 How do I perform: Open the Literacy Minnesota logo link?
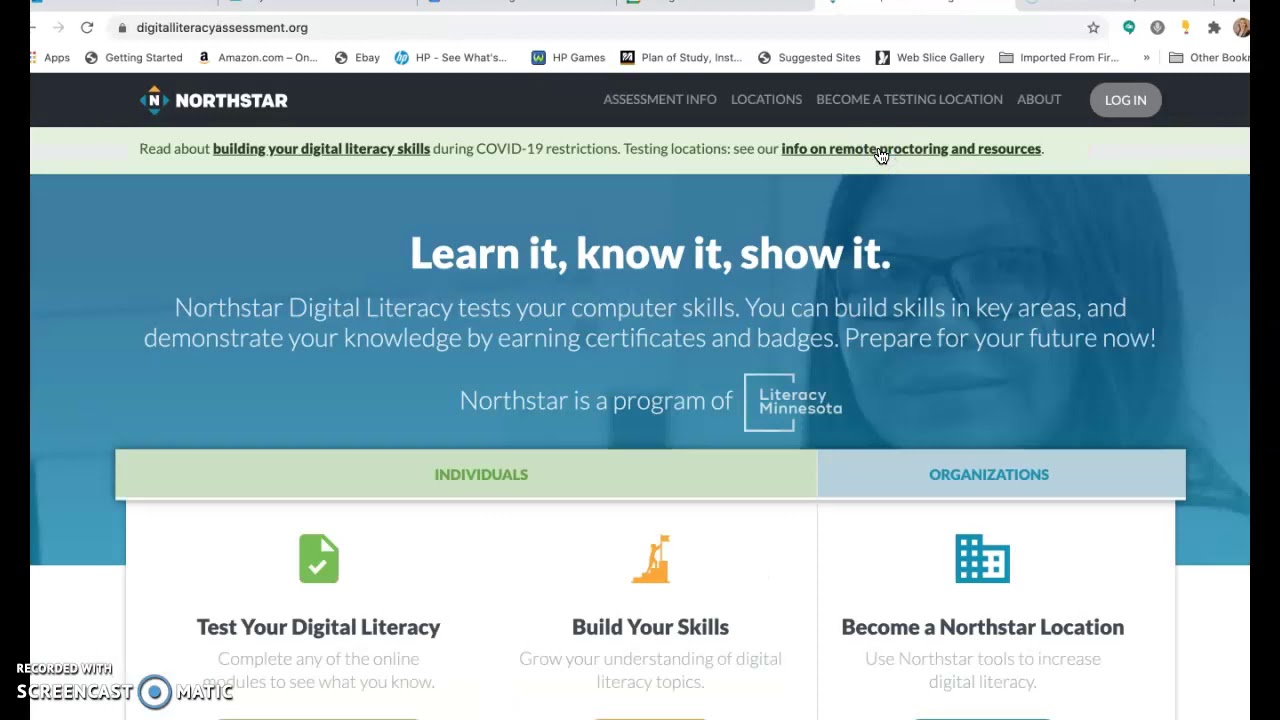pos(795,402)
